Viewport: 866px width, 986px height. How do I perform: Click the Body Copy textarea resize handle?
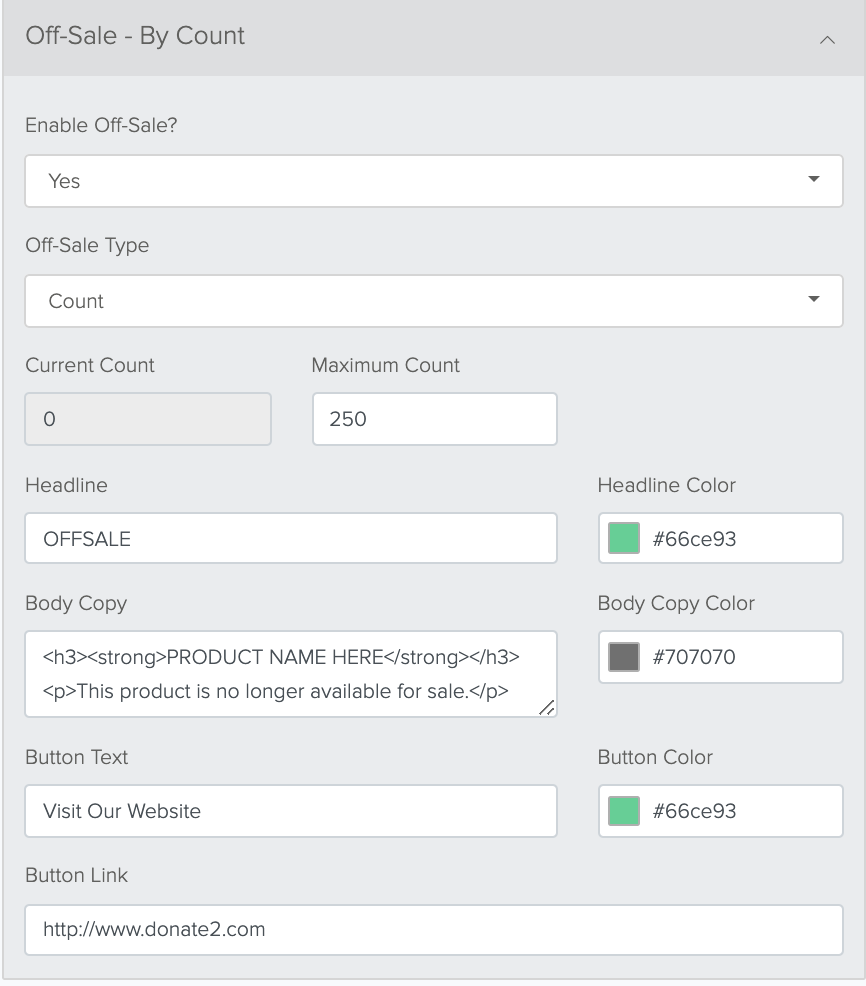(547, 707)
